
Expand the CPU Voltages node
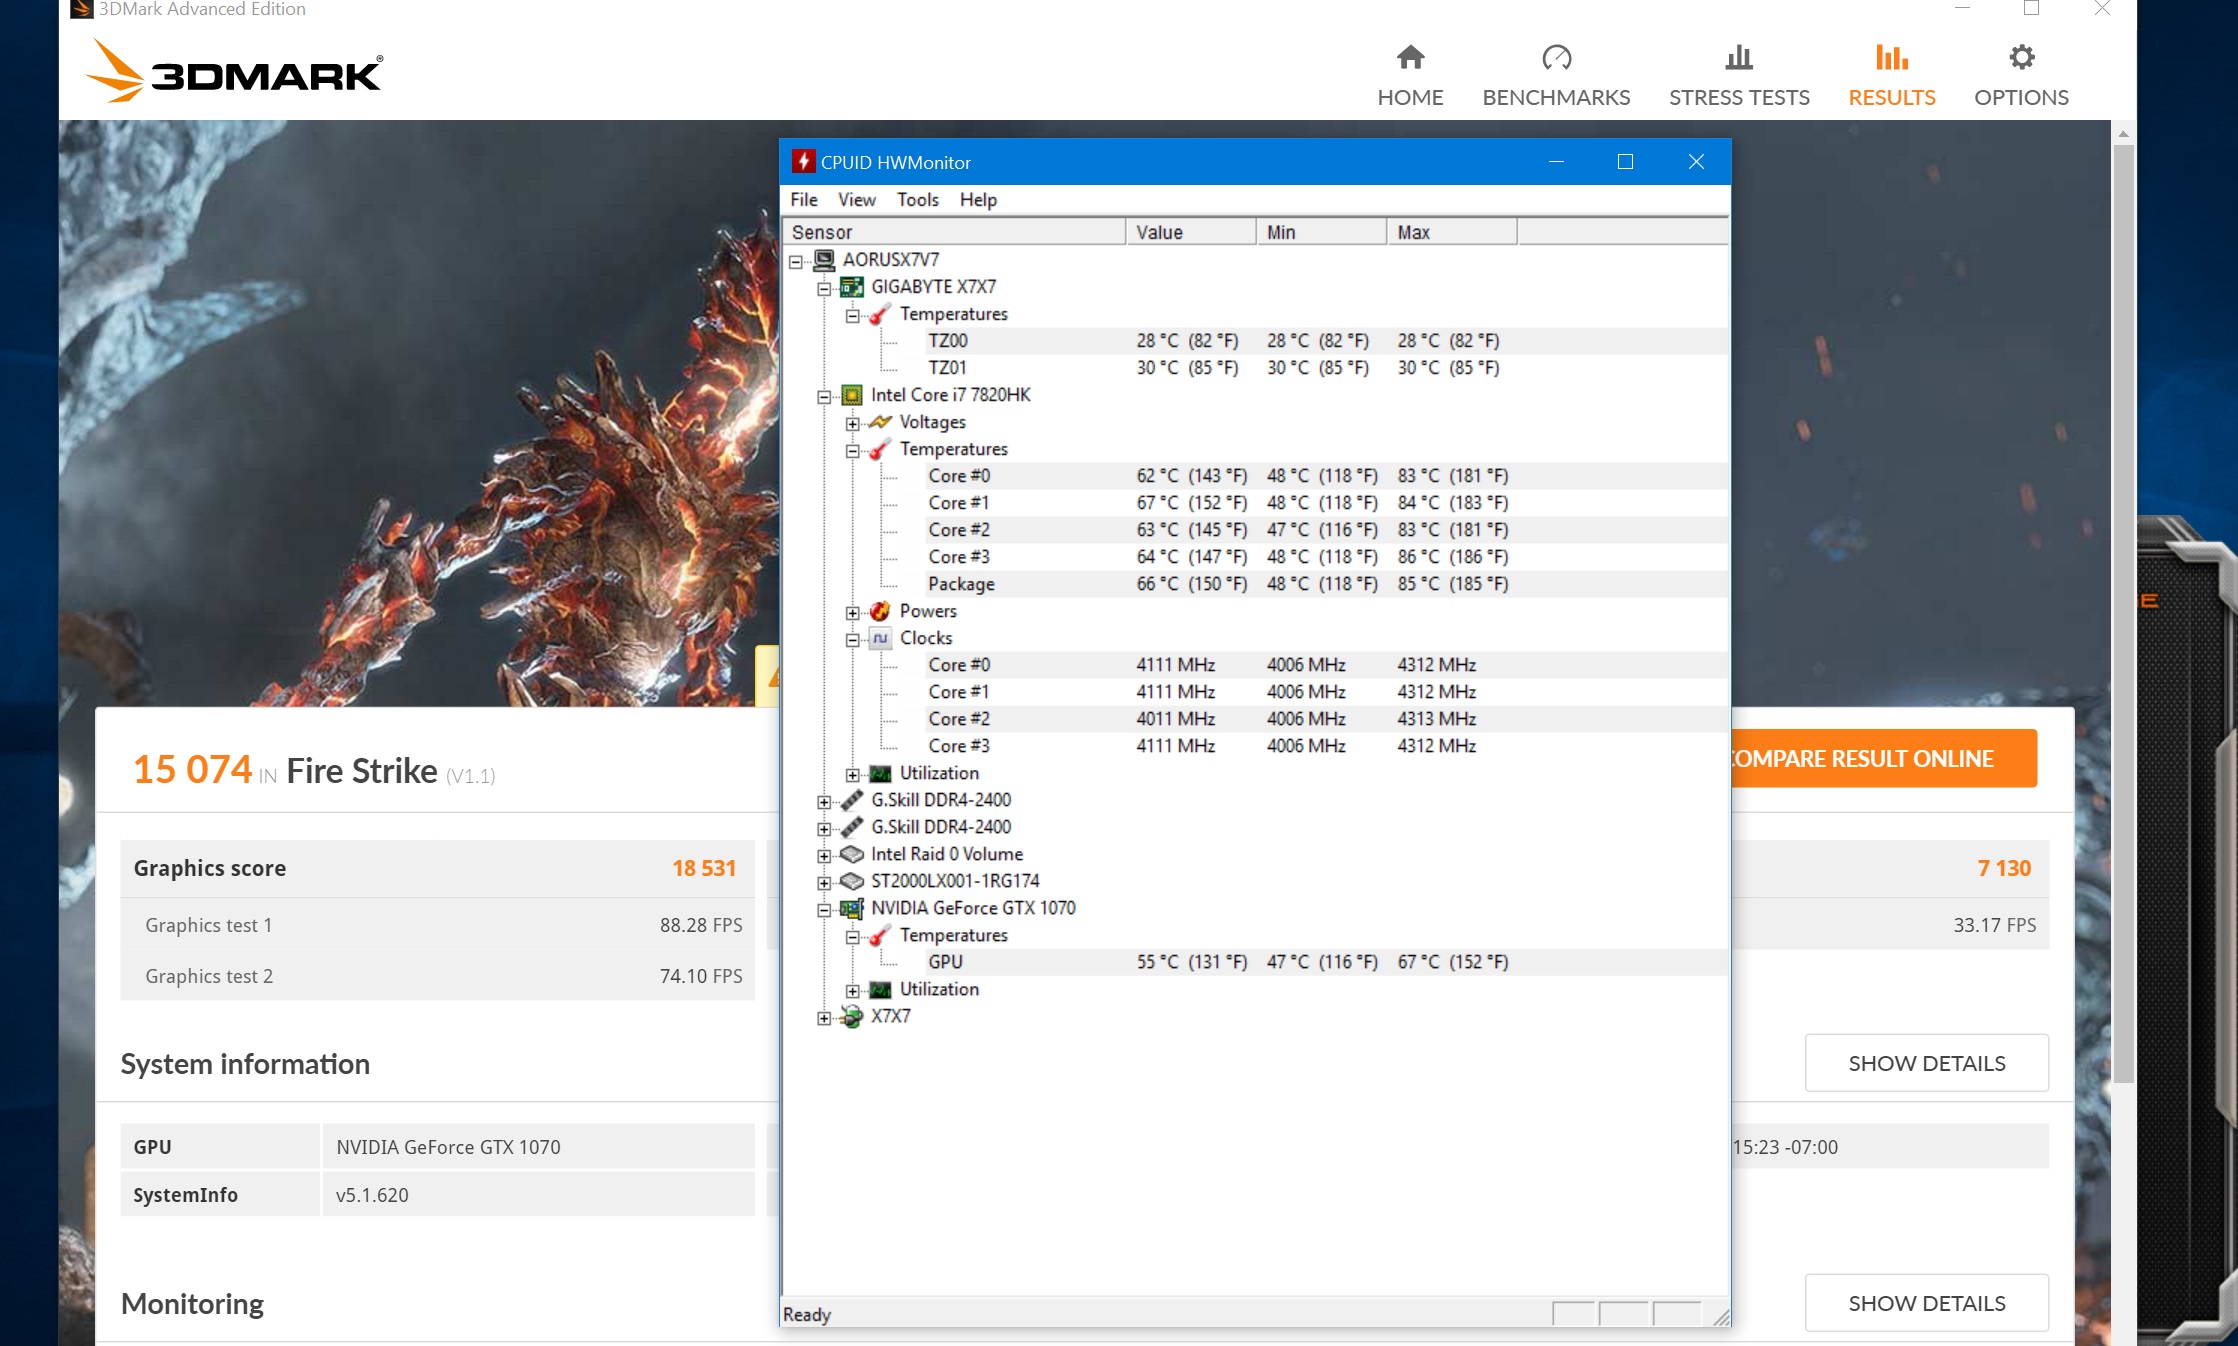pyautogui.click(x=852, y=424)
